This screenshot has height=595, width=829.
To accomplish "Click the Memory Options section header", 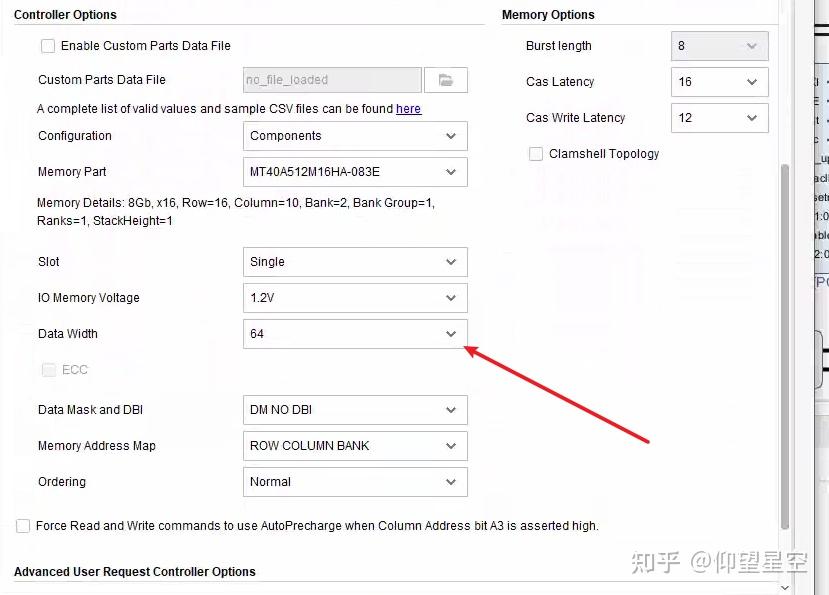I will tap(548, 14).
